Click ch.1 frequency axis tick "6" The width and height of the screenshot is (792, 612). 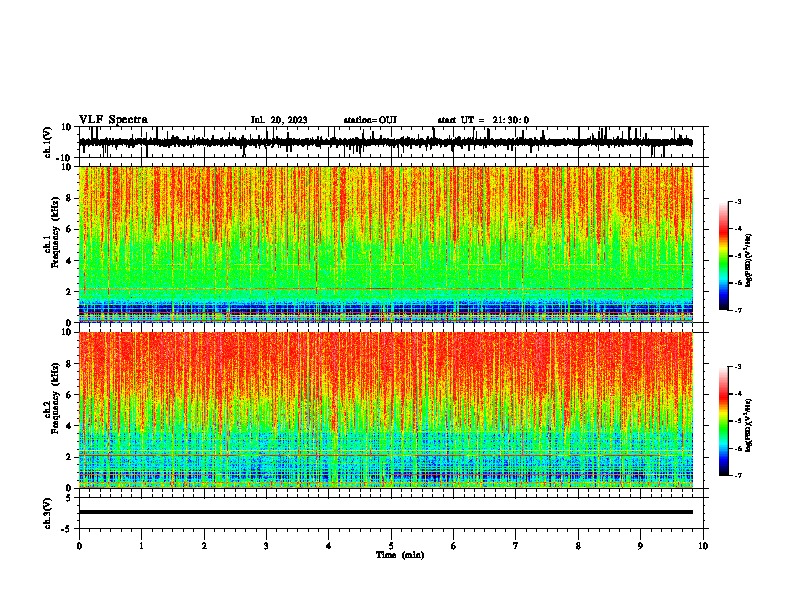click(68, 229)
